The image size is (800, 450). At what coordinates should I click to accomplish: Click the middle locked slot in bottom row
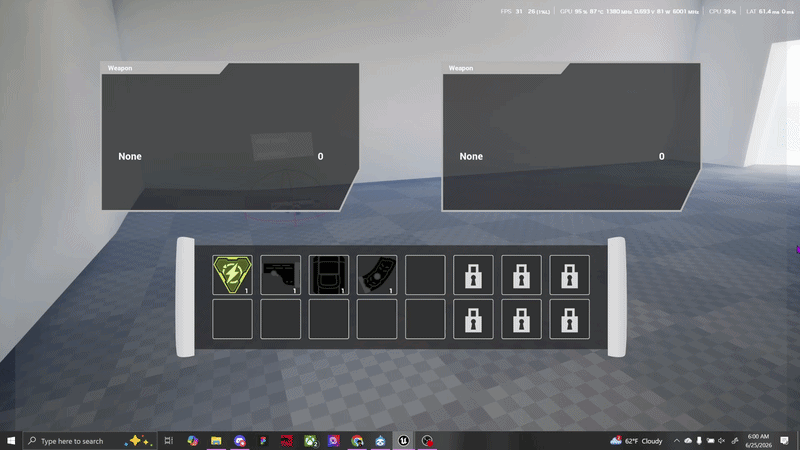521,319
